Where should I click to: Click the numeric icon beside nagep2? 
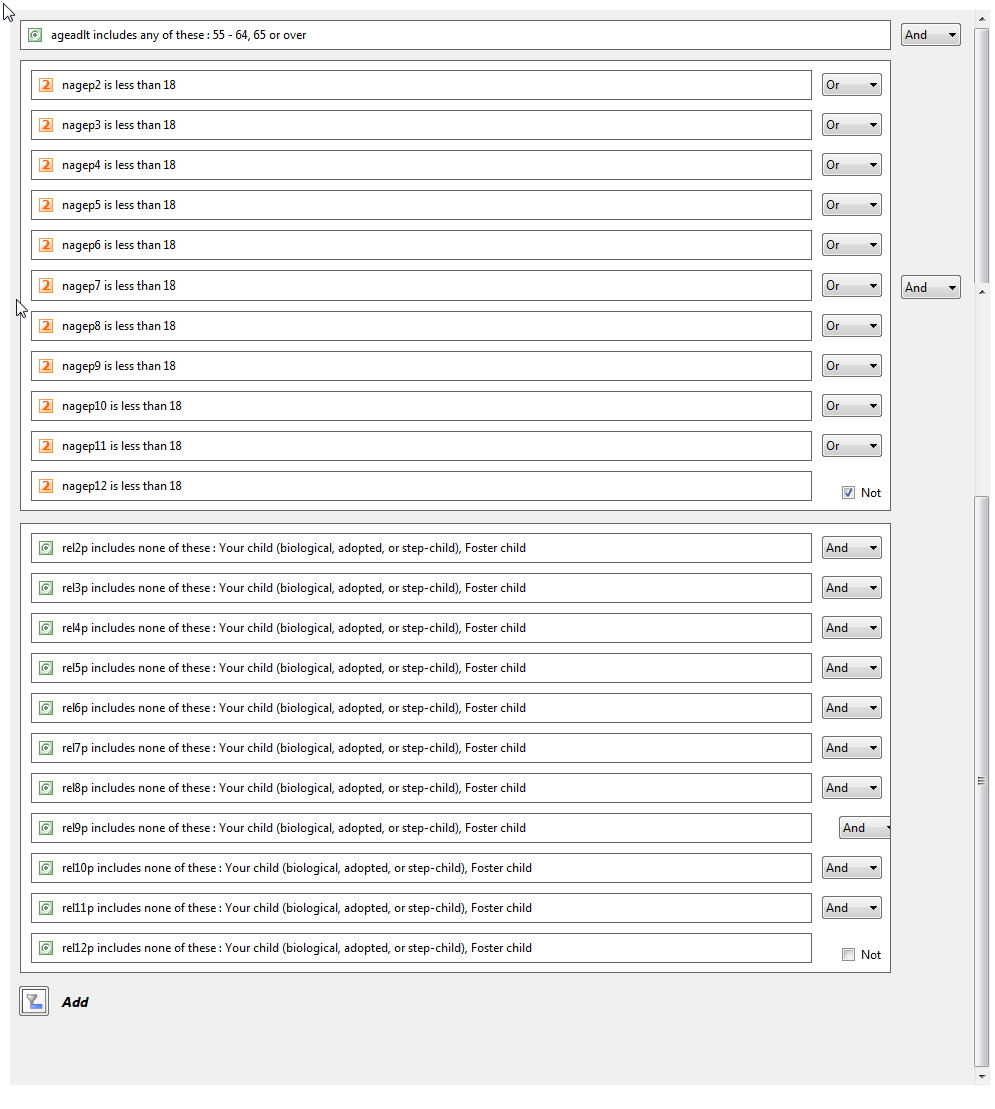pyautogui.click(x=46, y=85)
